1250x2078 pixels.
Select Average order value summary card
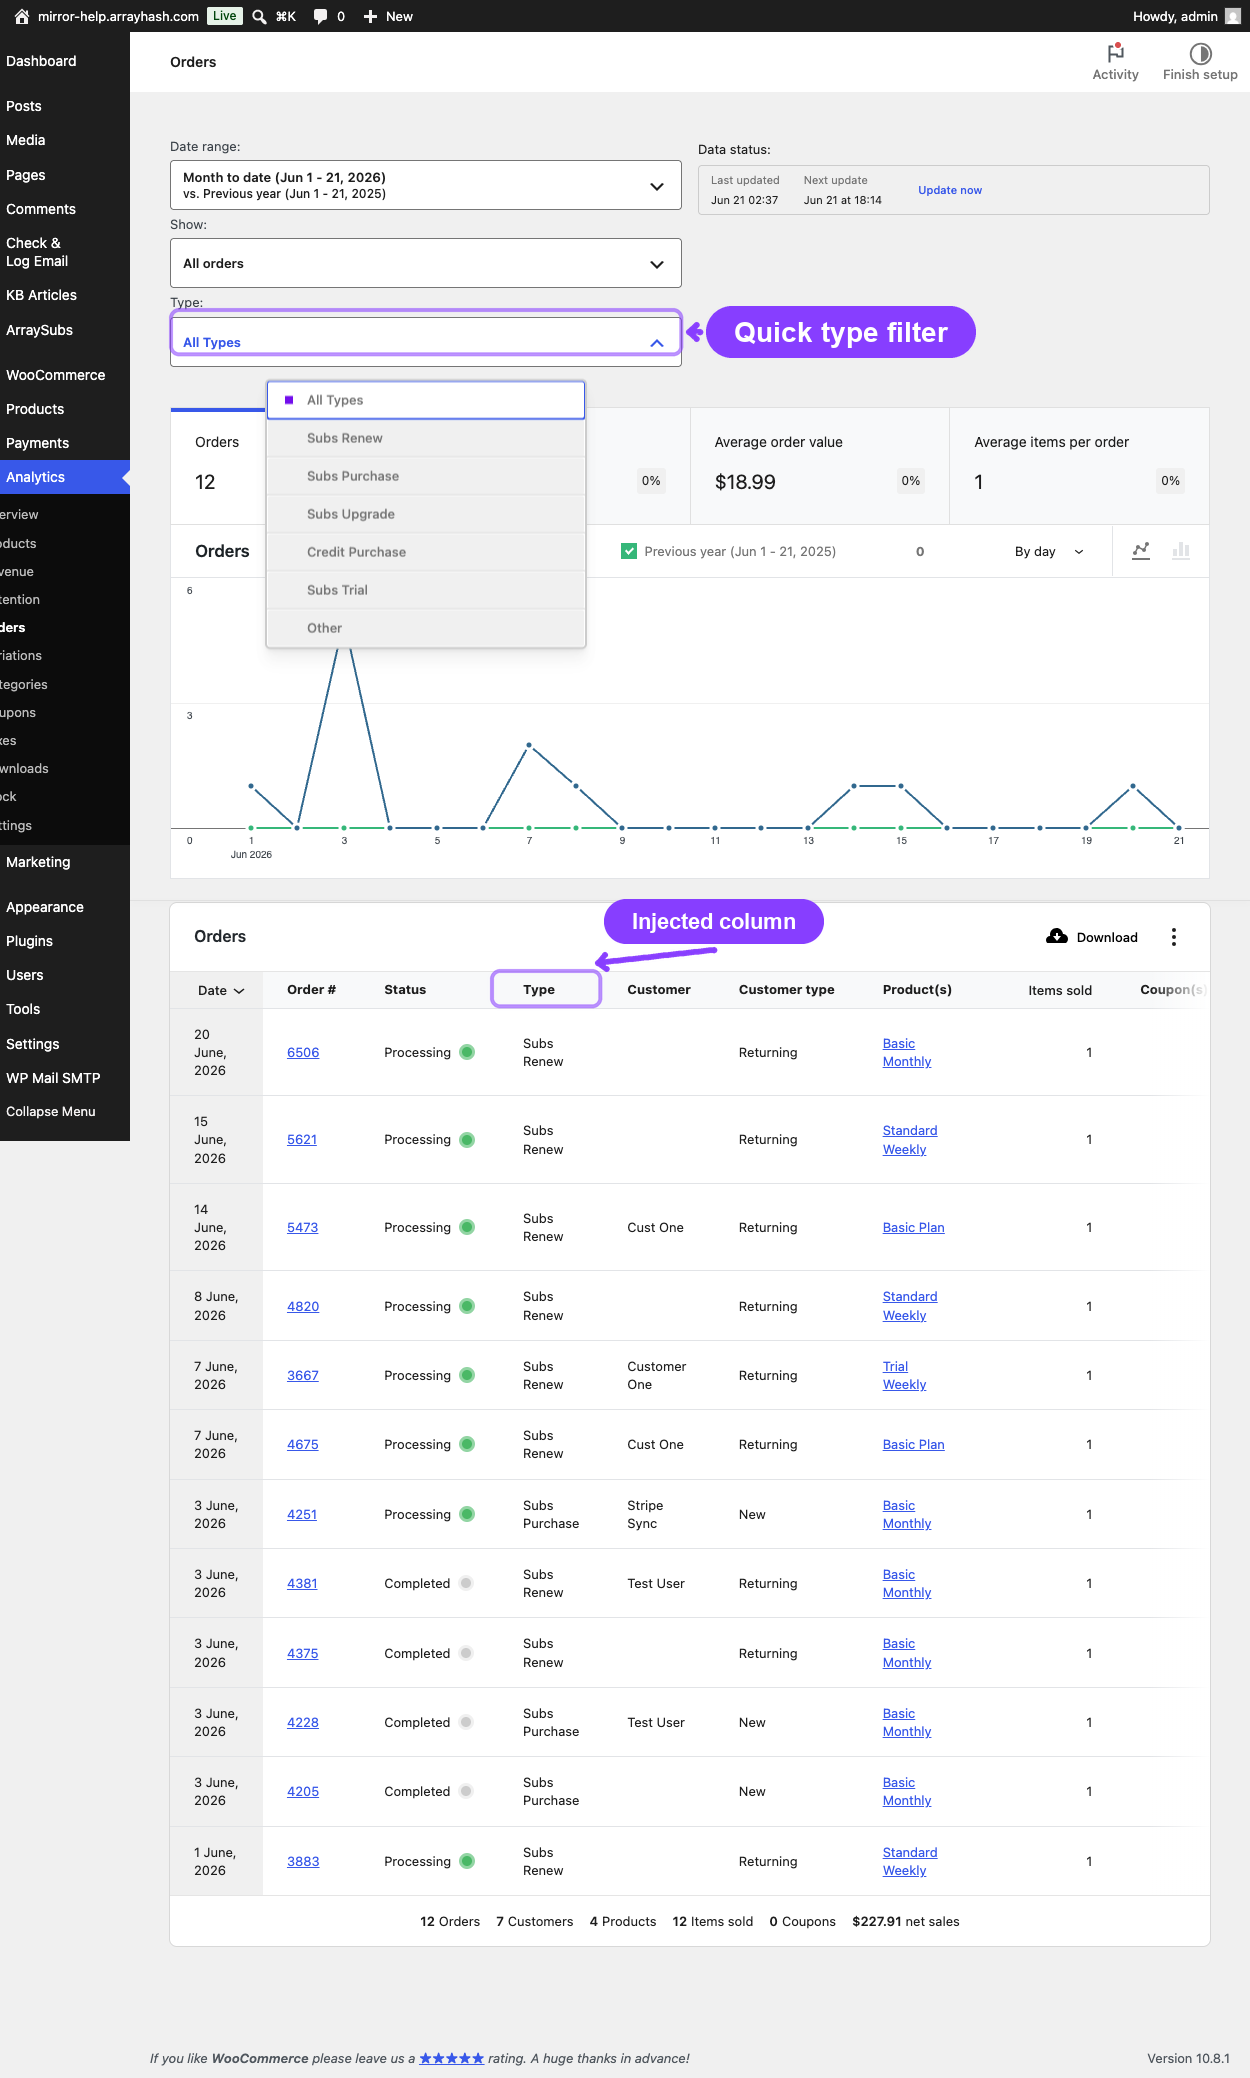point(820,466)
